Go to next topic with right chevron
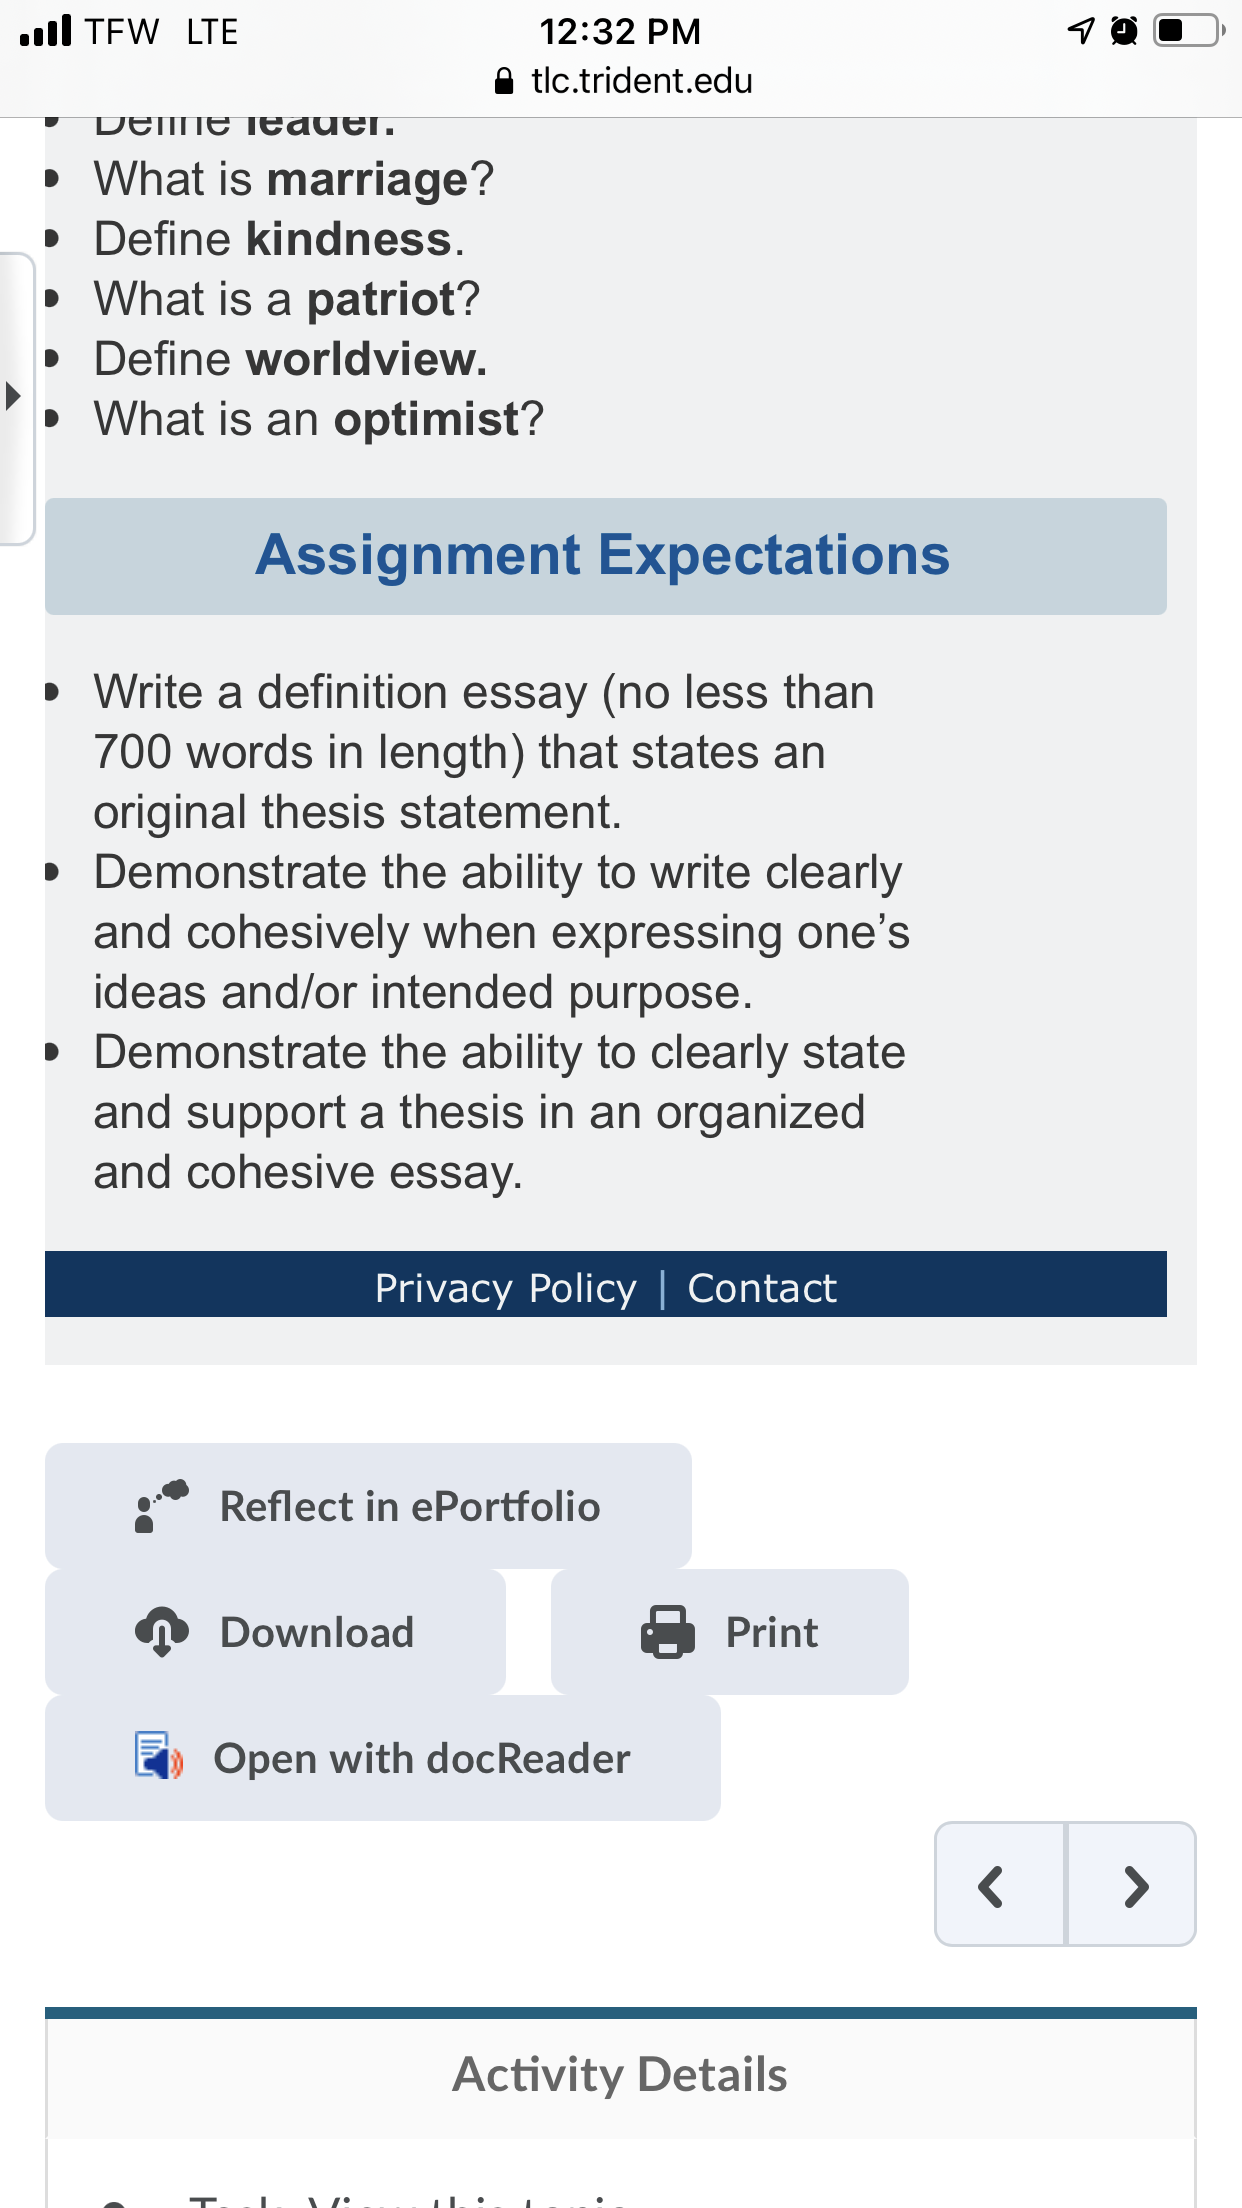 tap(1131, 1885)
